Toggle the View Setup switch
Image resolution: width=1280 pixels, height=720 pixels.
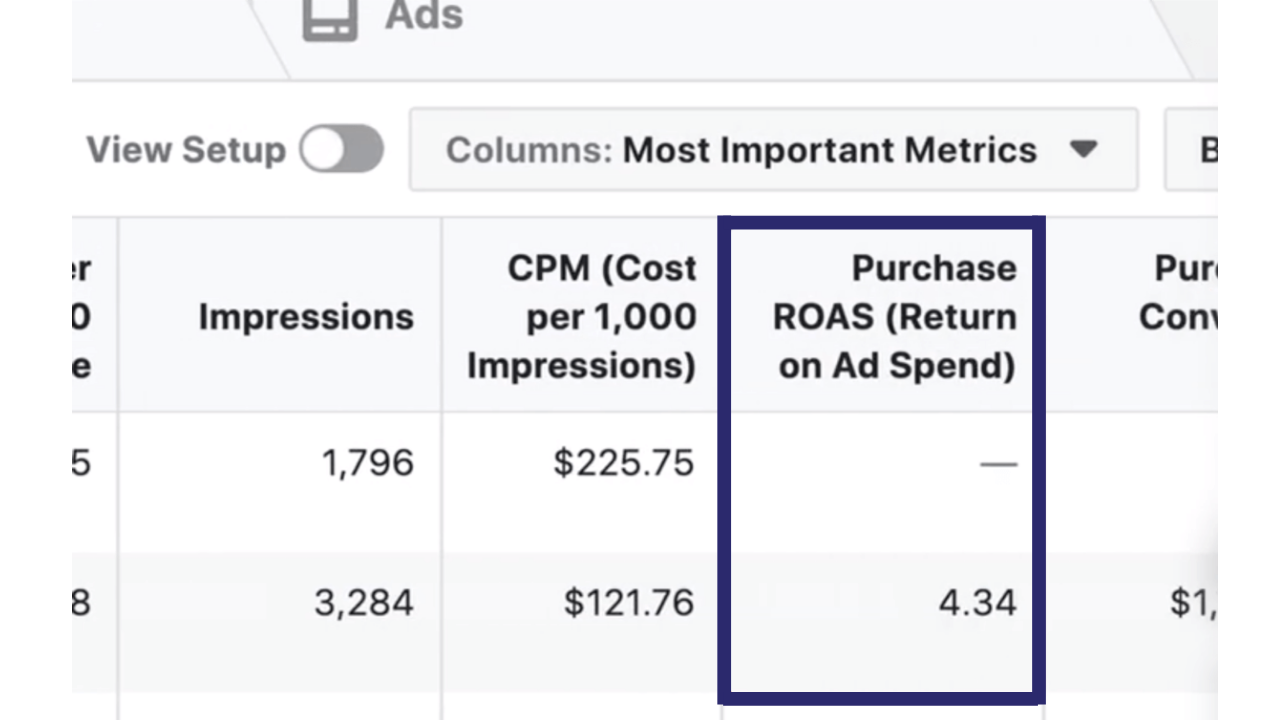pos(342,150)
